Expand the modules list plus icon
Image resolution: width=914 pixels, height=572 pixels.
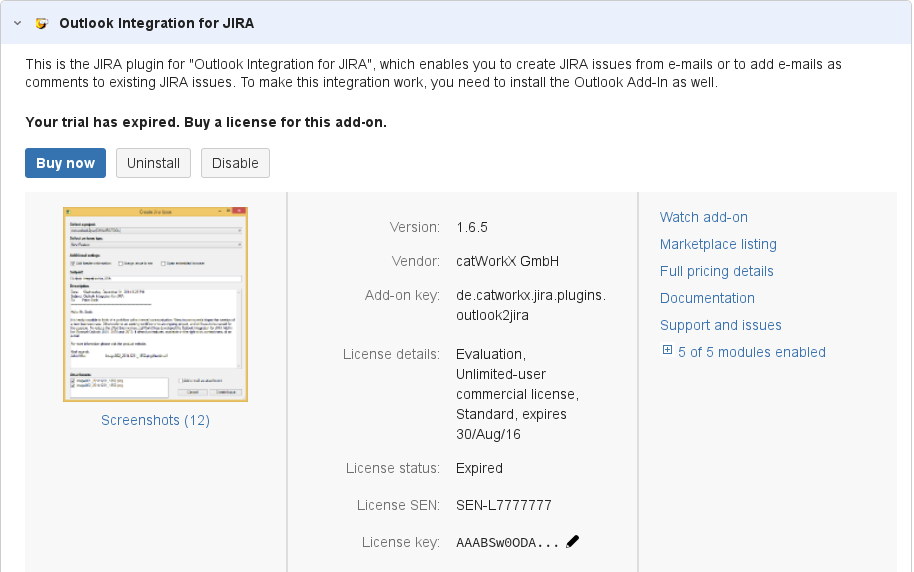point(667,351)
